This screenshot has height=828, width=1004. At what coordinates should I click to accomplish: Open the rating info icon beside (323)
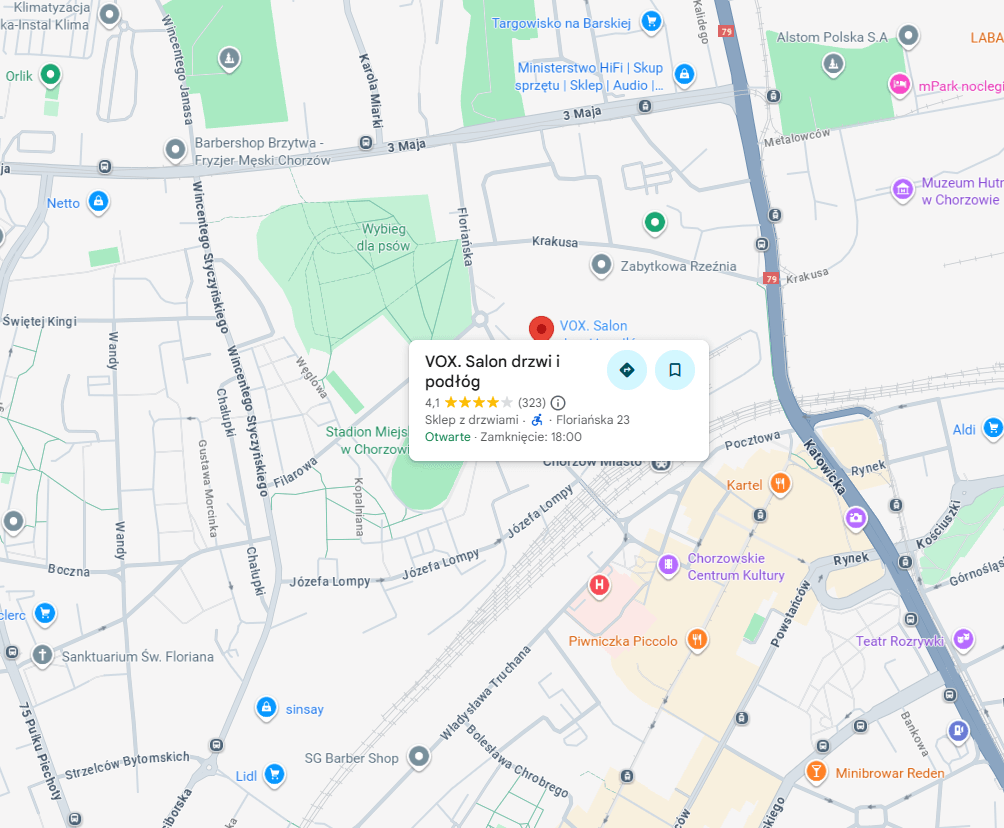click(x=558, y=403)
